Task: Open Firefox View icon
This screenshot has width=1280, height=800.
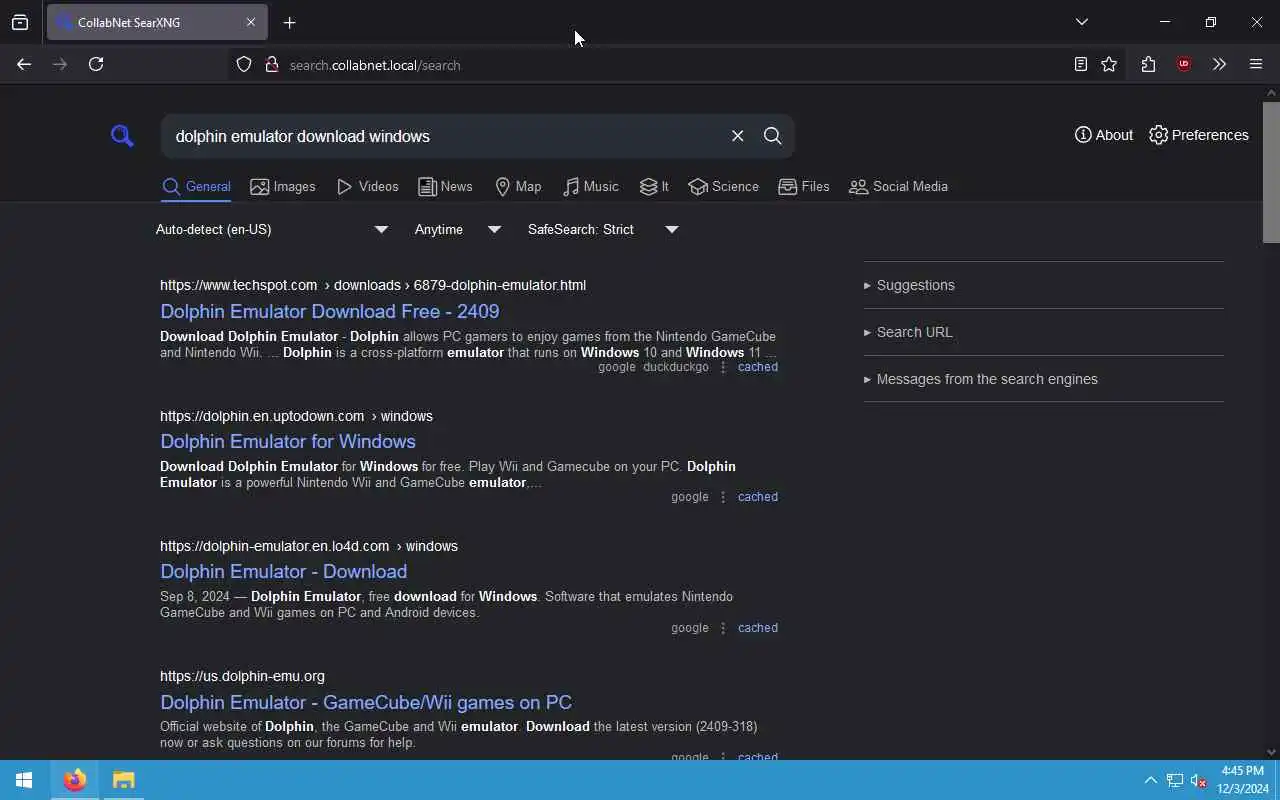Action: (20, 22)
